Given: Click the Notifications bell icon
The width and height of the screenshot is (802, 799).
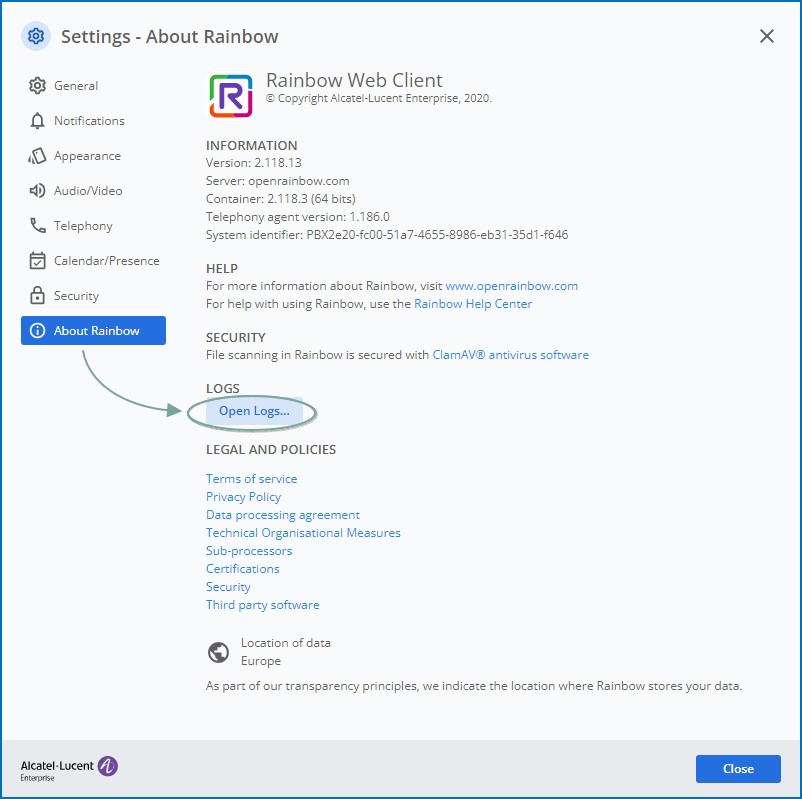Looking at the screenshot, I should (38, 121).
